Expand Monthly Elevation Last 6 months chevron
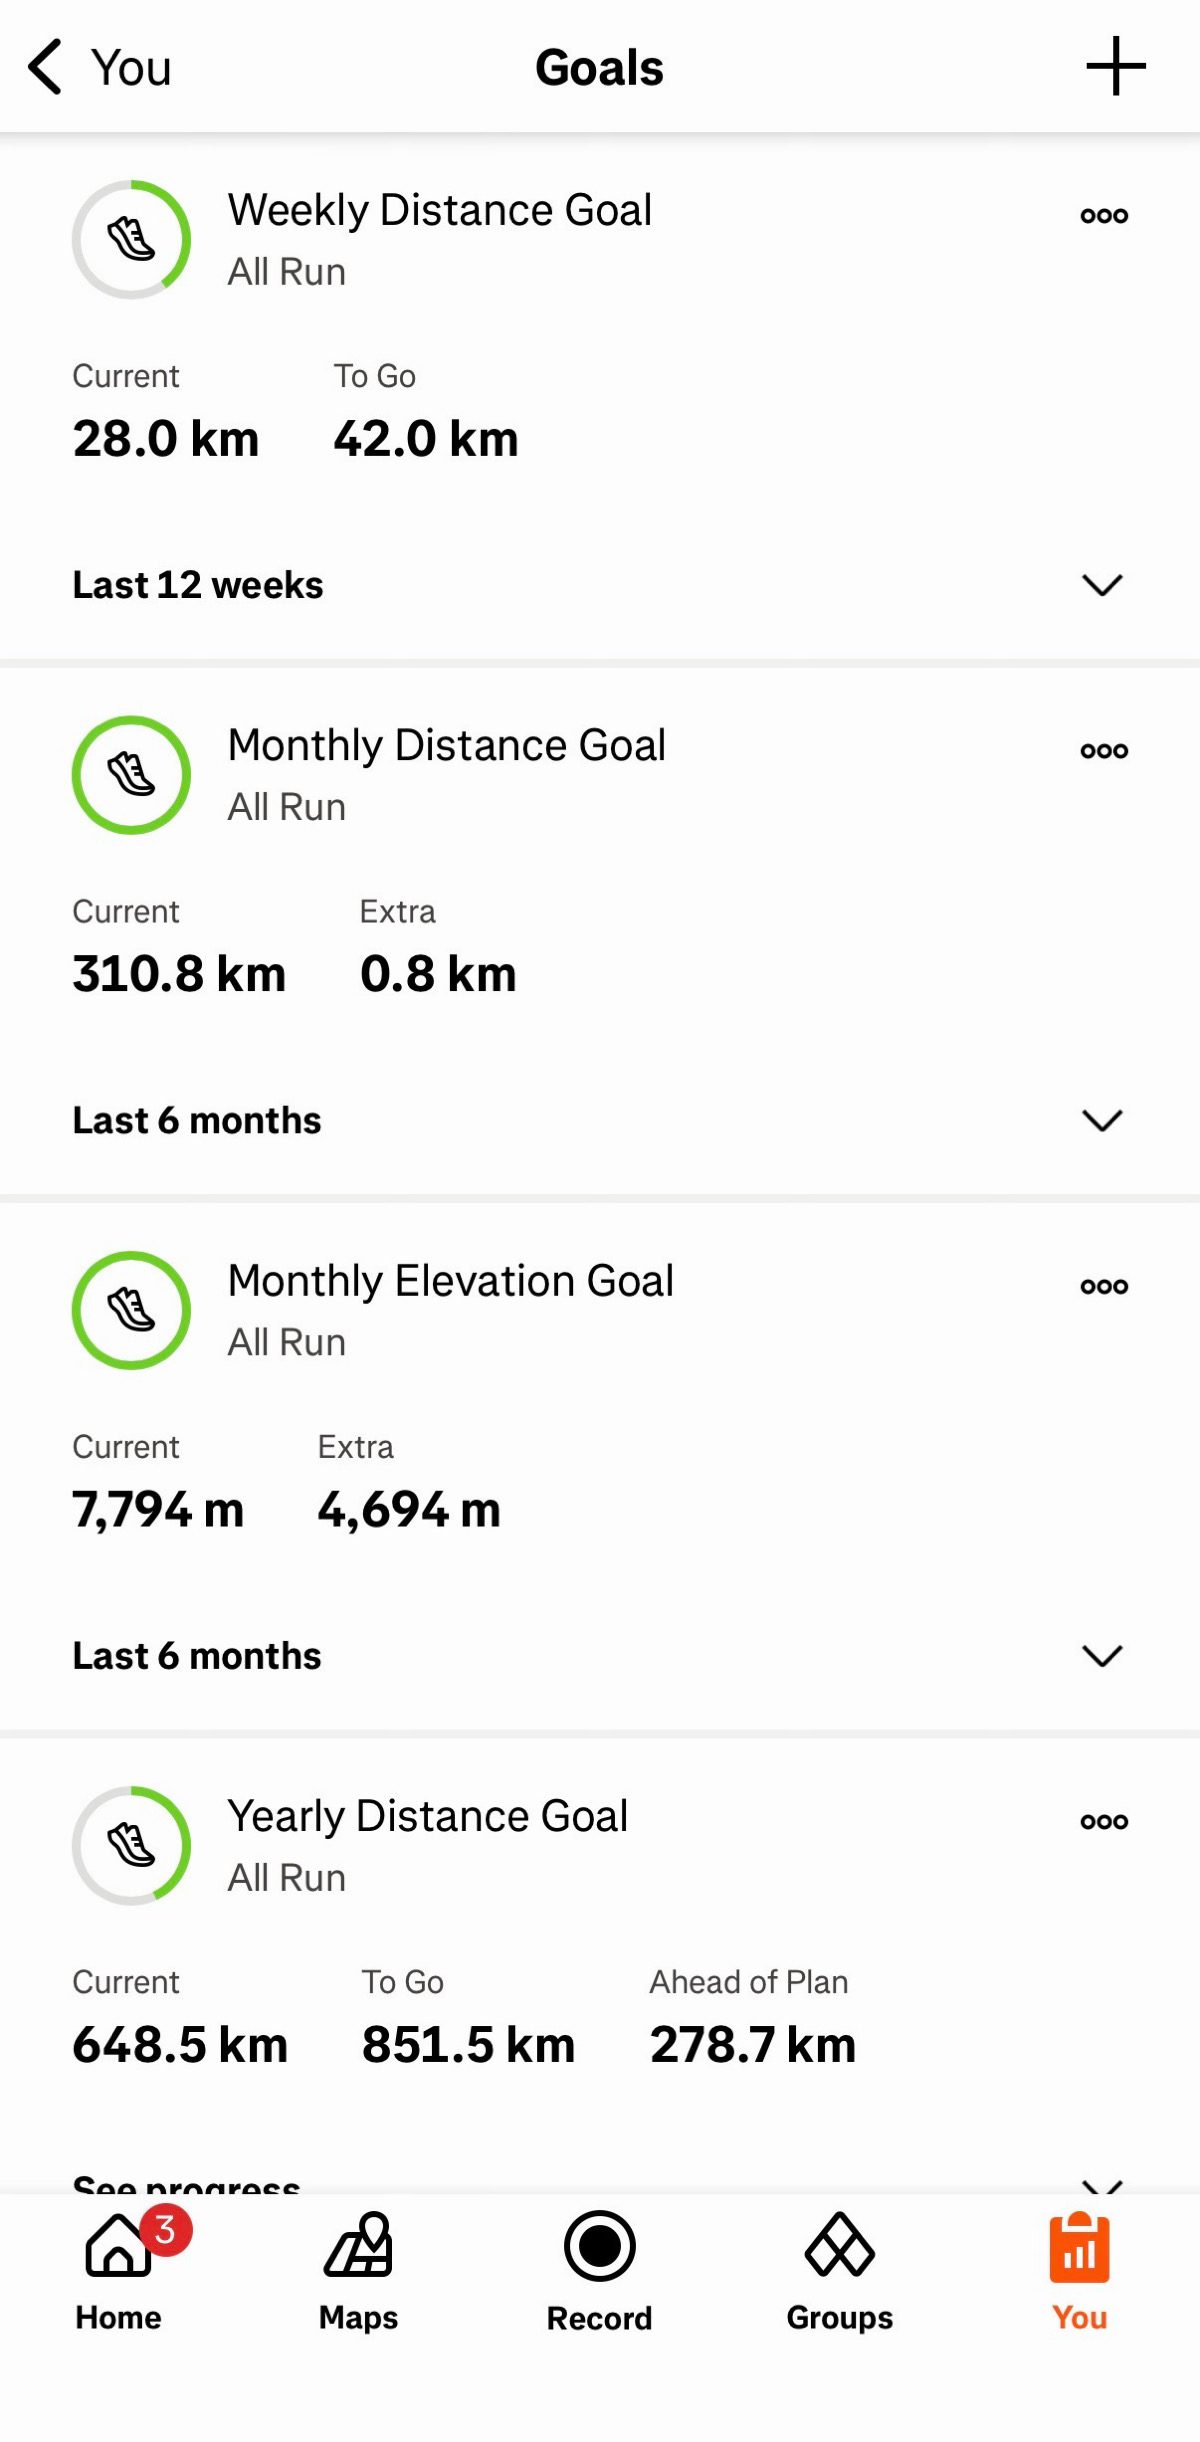The image size is (1200, 2442). (x=1102, y=1656)
